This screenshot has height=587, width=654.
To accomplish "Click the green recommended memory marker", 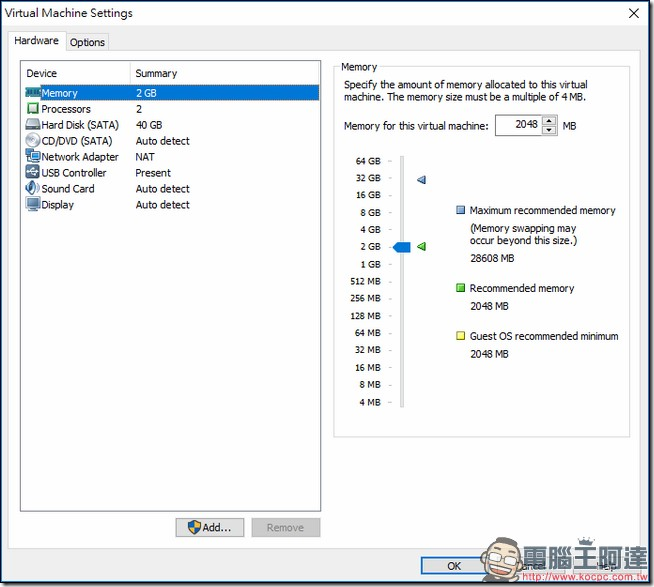I will tap(421, 247).
